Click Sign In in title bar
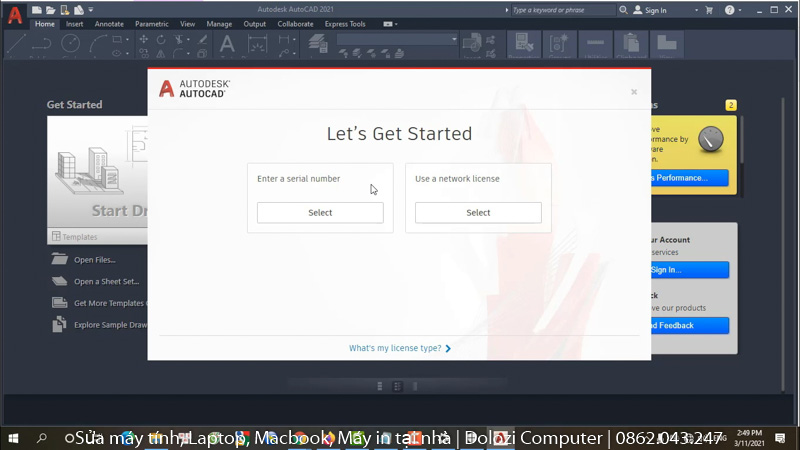800x450 pixels. (x=650, y=10)
